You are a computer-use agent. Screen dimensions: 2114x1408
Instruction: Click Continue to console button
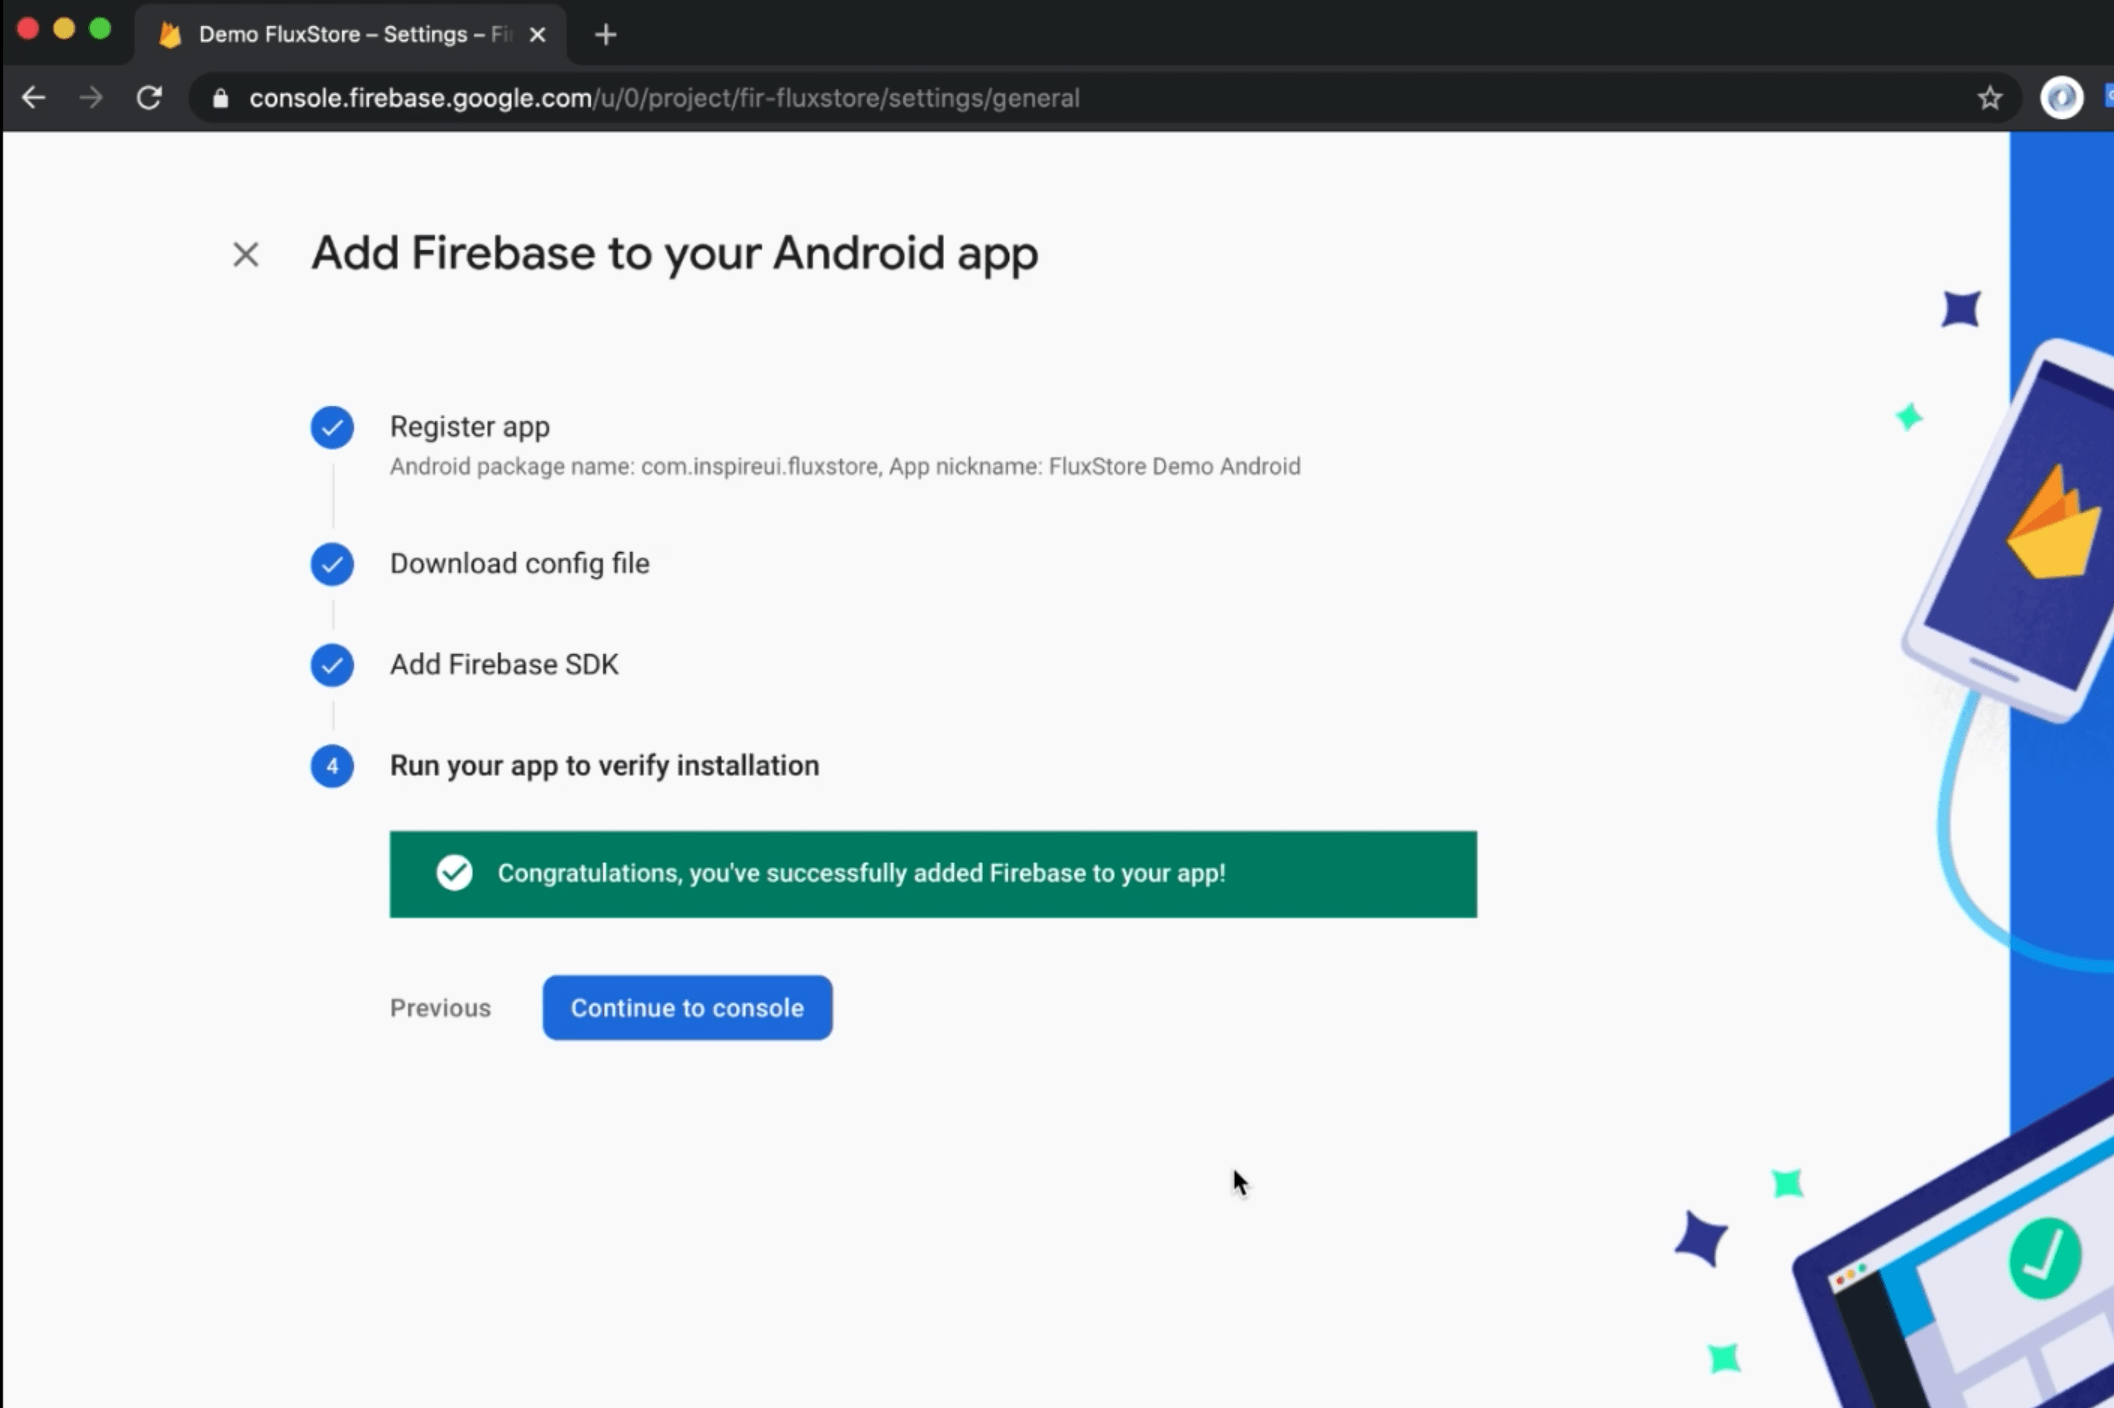pyautogui.click(x=687, y=1008)
